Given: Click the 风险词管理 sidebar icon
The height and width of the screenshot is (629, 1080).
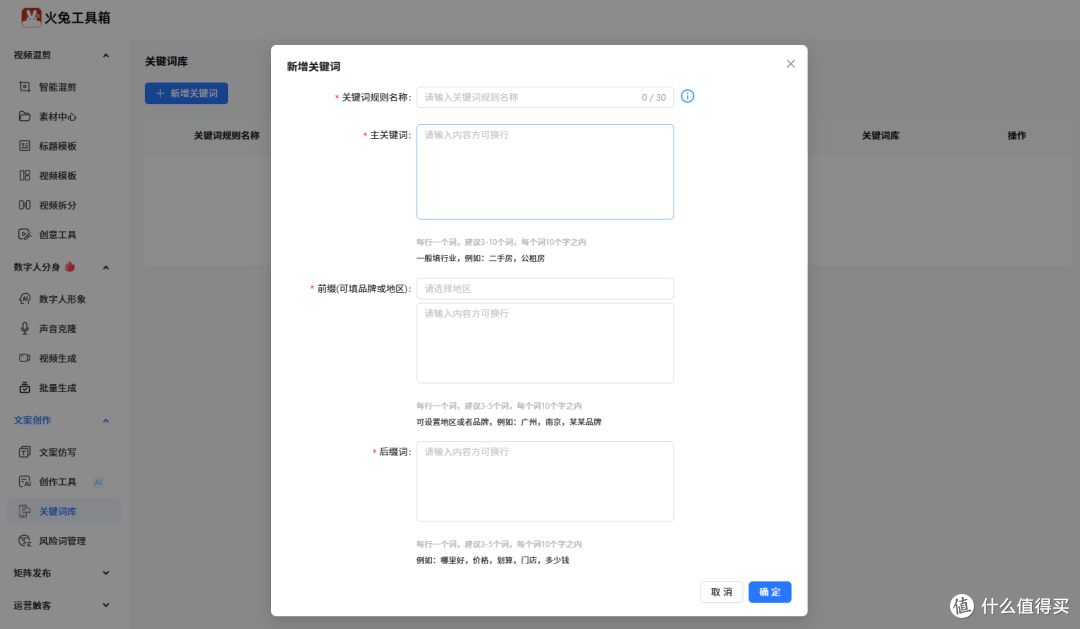Looking at the screenshot, I should click(25, 541).
